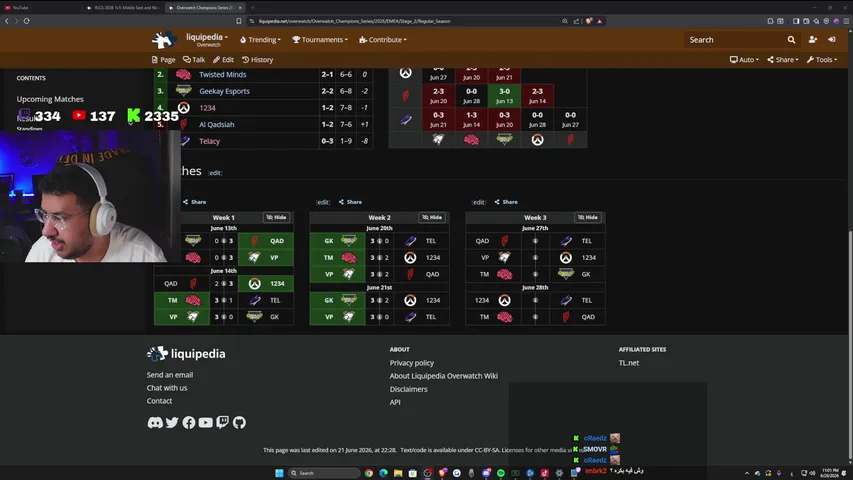Open Privacy policy footer link
The height and width of the screenshot is (480, 853).
tap(412, 363)
